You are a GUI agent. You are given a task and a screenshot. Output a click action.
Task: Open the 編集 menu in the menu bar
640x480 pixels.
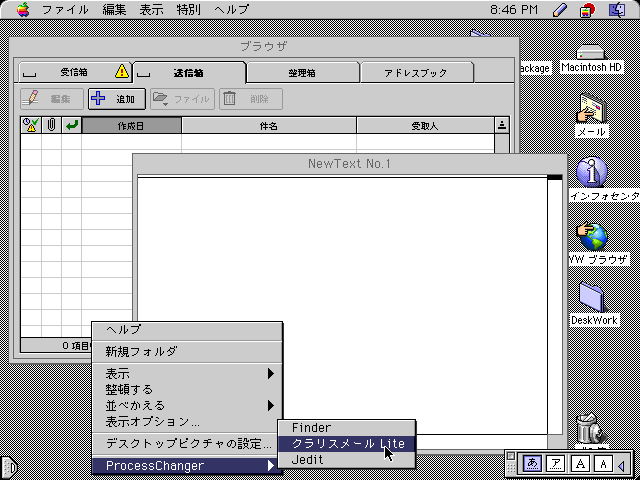coord(114,9)
